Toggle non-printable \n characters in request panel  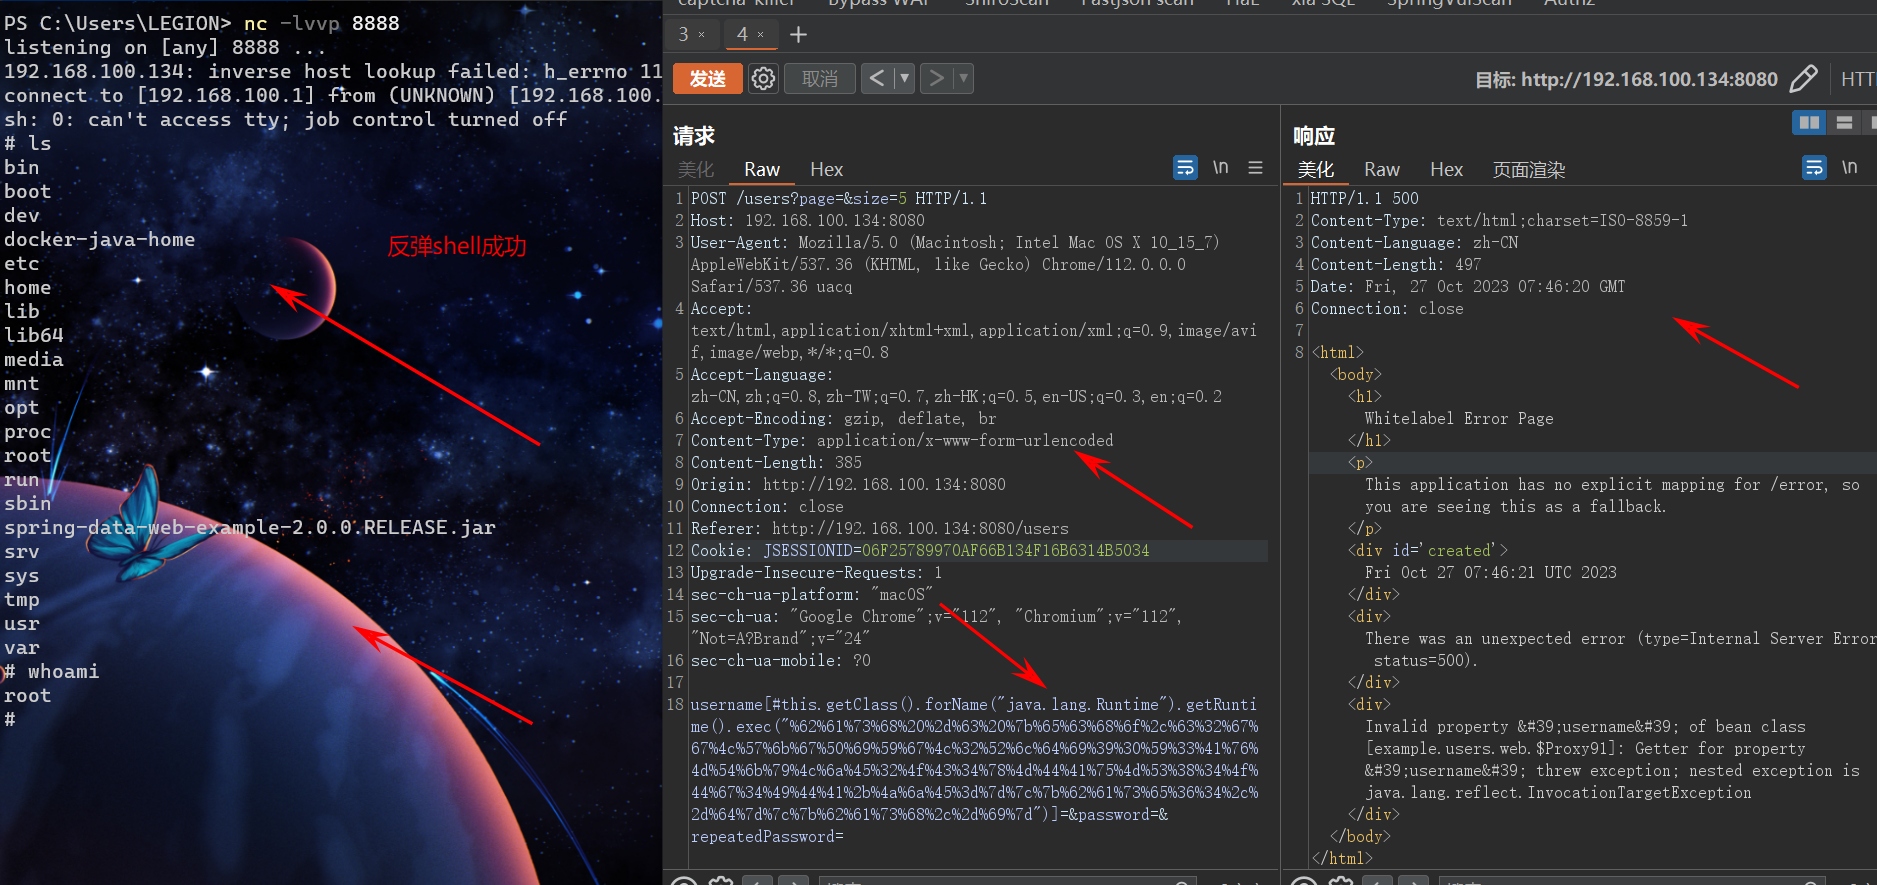click(1220, 167)
